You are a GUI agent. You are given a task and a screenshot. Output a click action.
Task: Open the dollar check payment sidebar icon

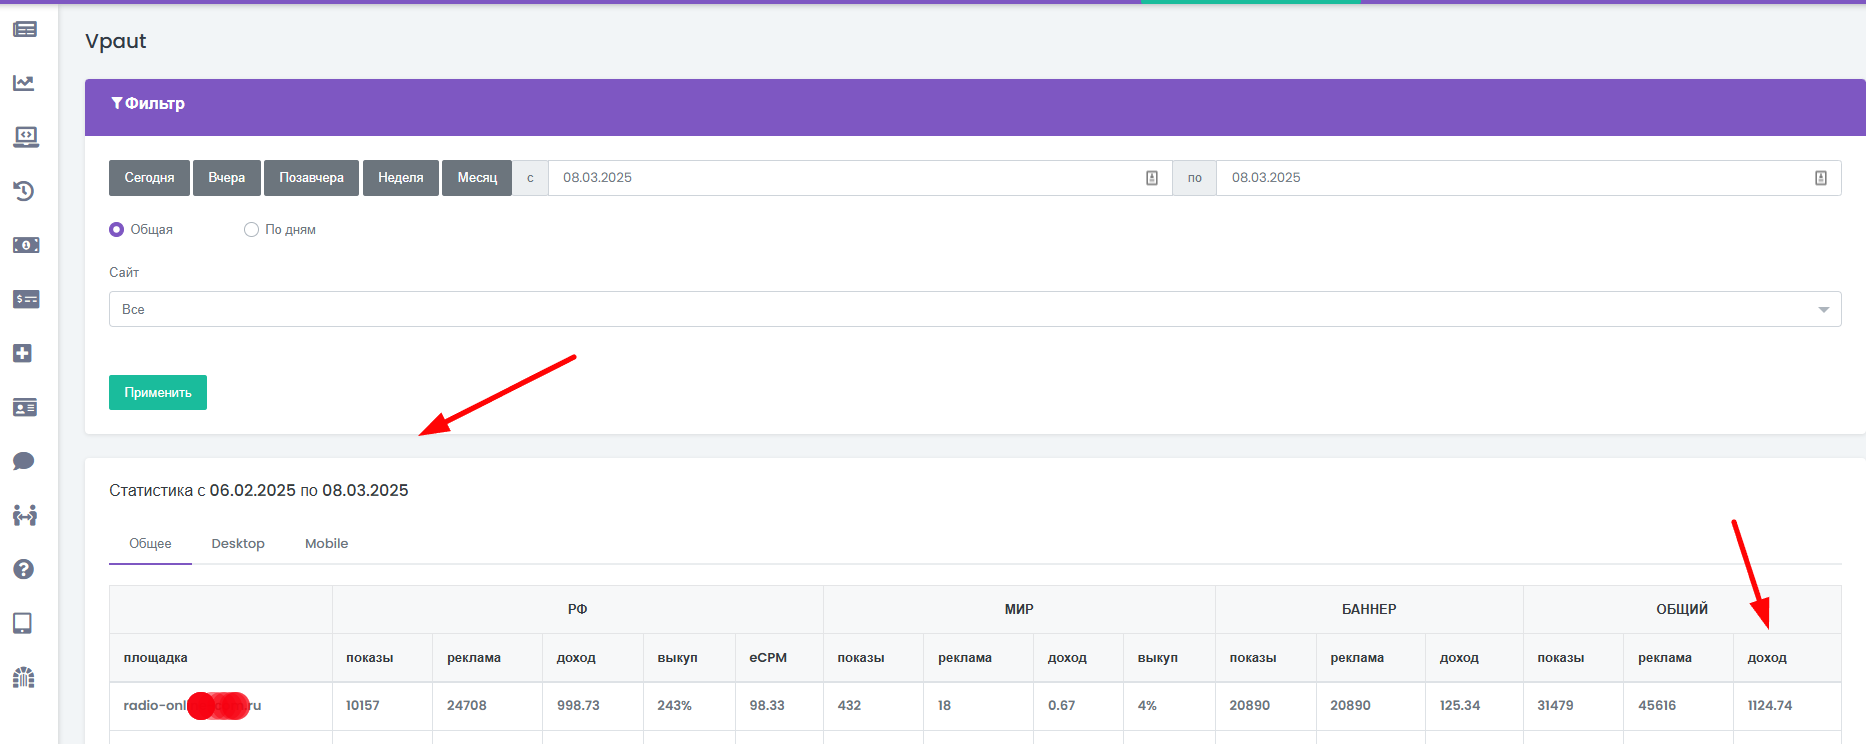coord(25,299)
